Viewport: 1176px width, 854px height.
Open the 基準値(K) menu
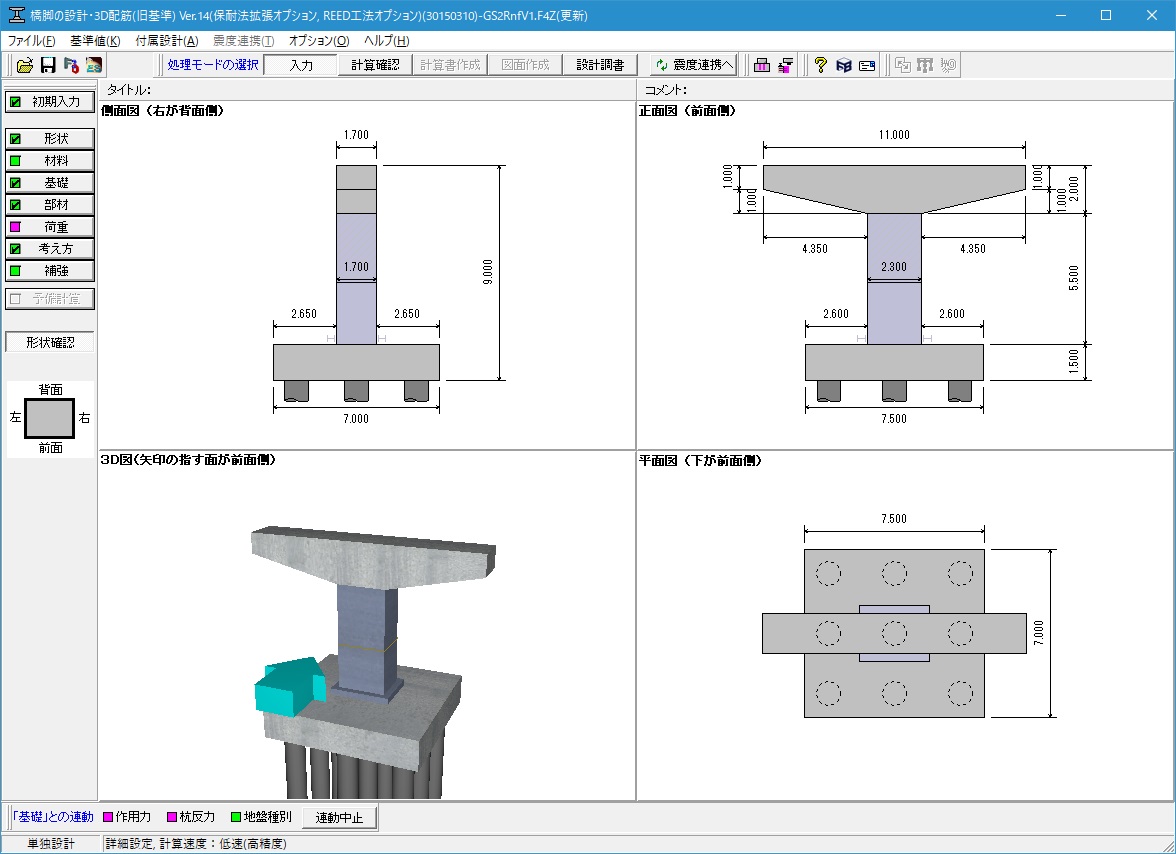click(x=95, y=41)
